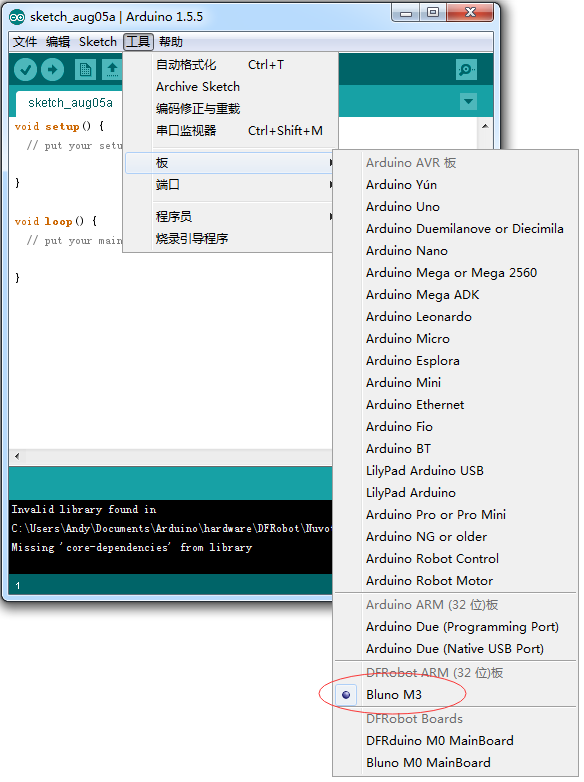Open the 帮助 menu

coord(171,42)
